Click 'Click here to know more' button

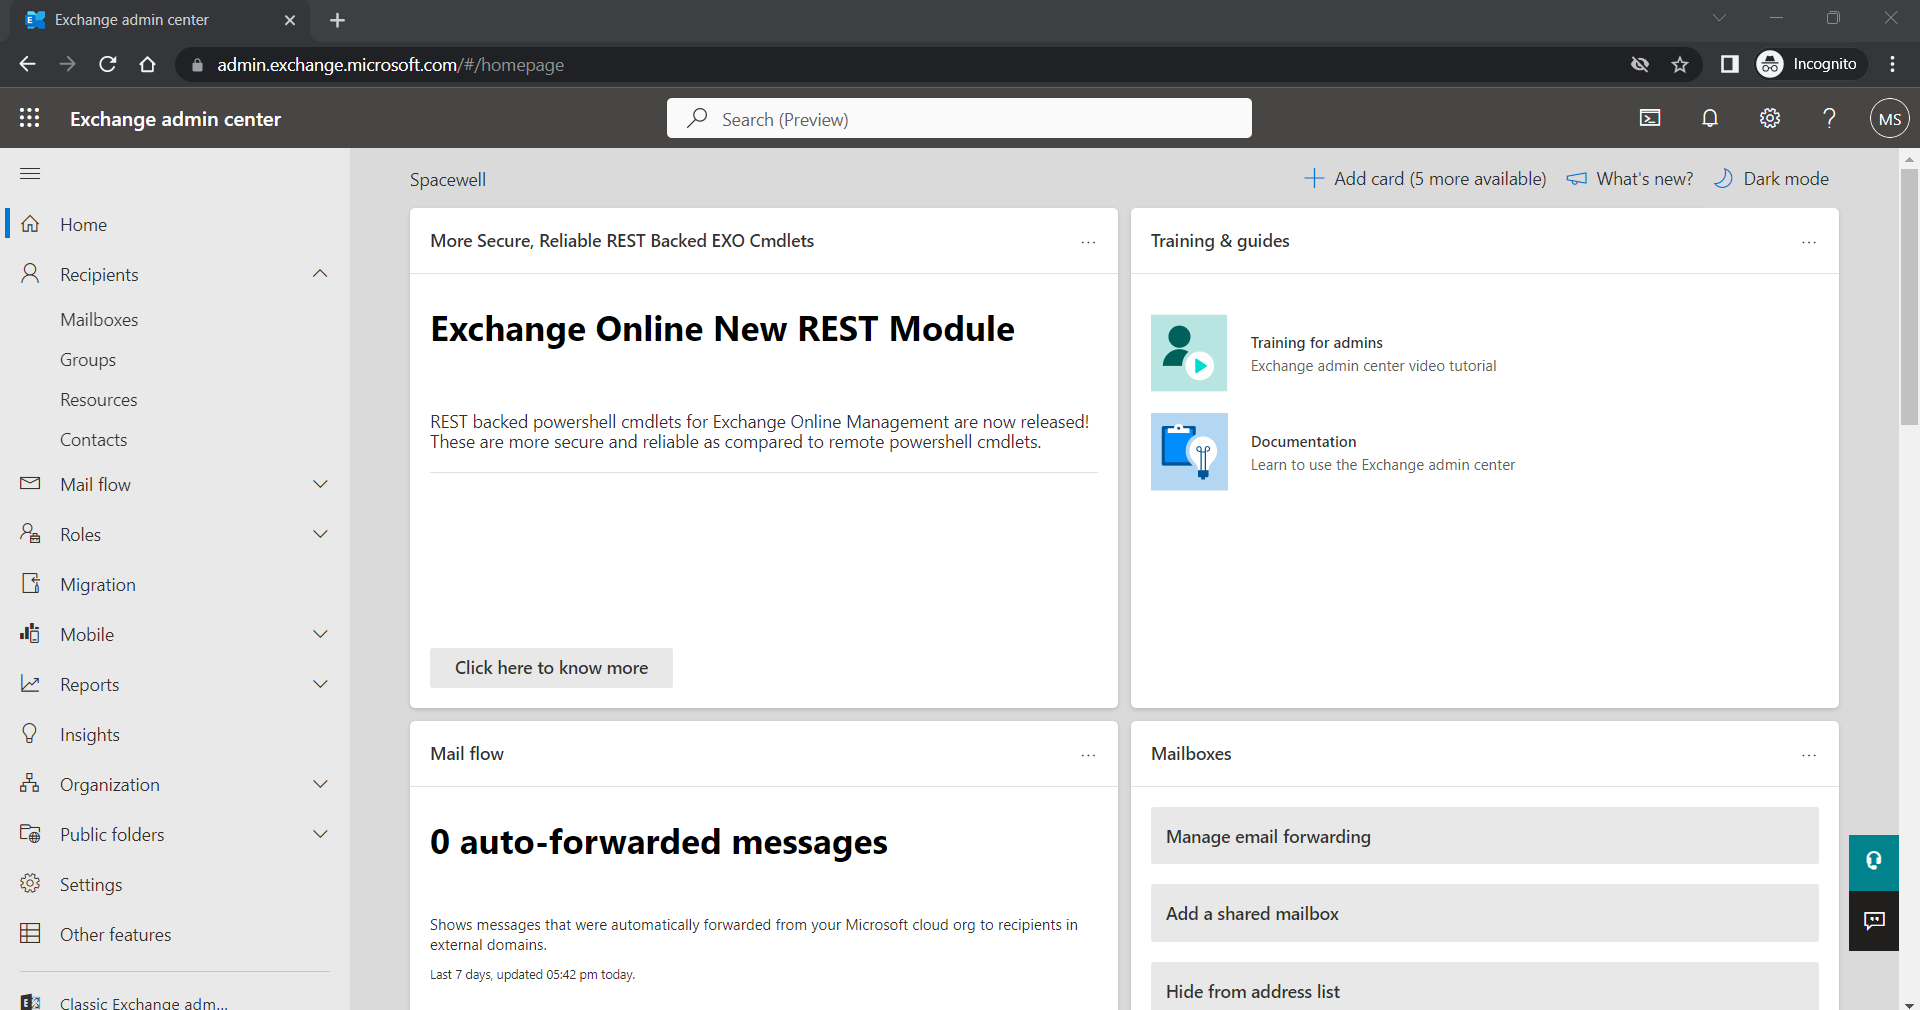(x=551, y=668)
